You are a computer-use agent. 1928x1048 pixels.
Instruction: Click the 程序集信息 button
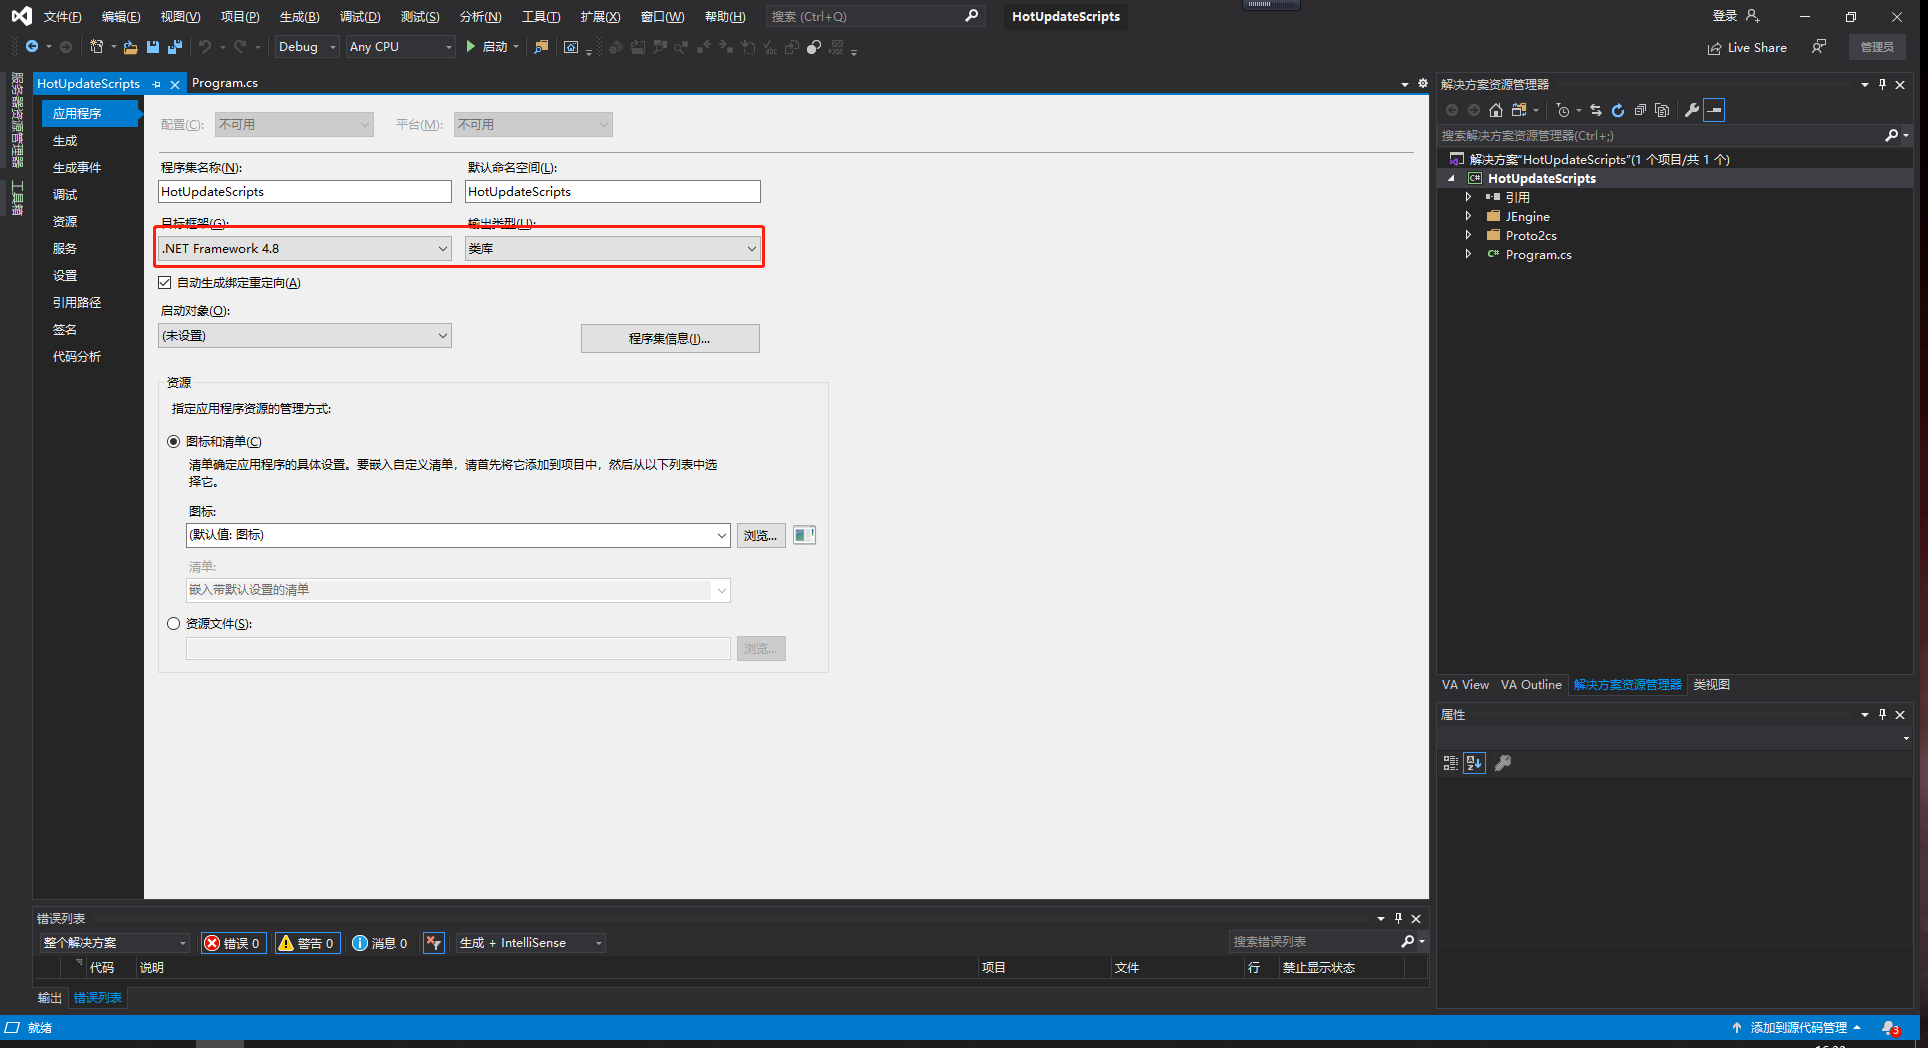point(669,338)
